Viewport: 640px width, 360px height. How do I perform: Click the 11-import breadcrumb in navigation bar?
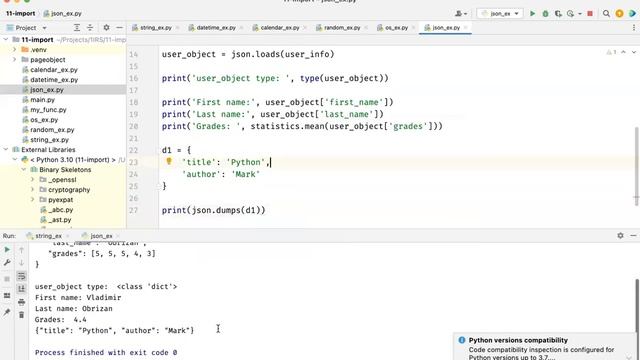click(x=20, y=13)
